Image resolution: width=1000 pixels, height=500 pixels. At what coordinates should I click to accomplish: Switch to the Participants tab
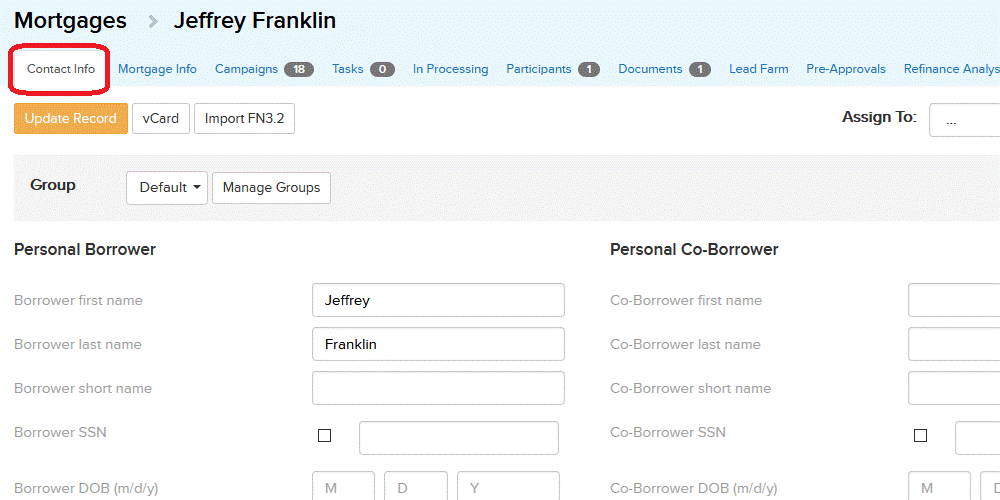539,69
